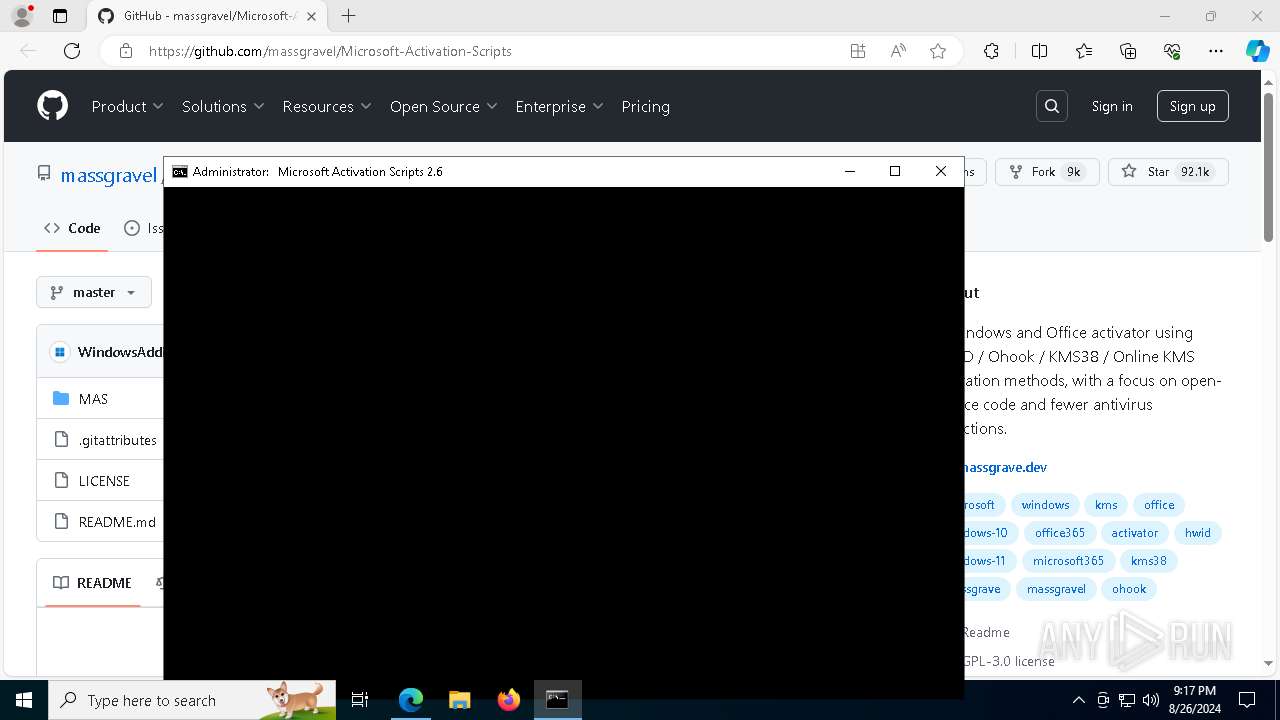Open Edge Favorites list icon
This screenshot has width=1280, height=720.
click(1084, 51)
